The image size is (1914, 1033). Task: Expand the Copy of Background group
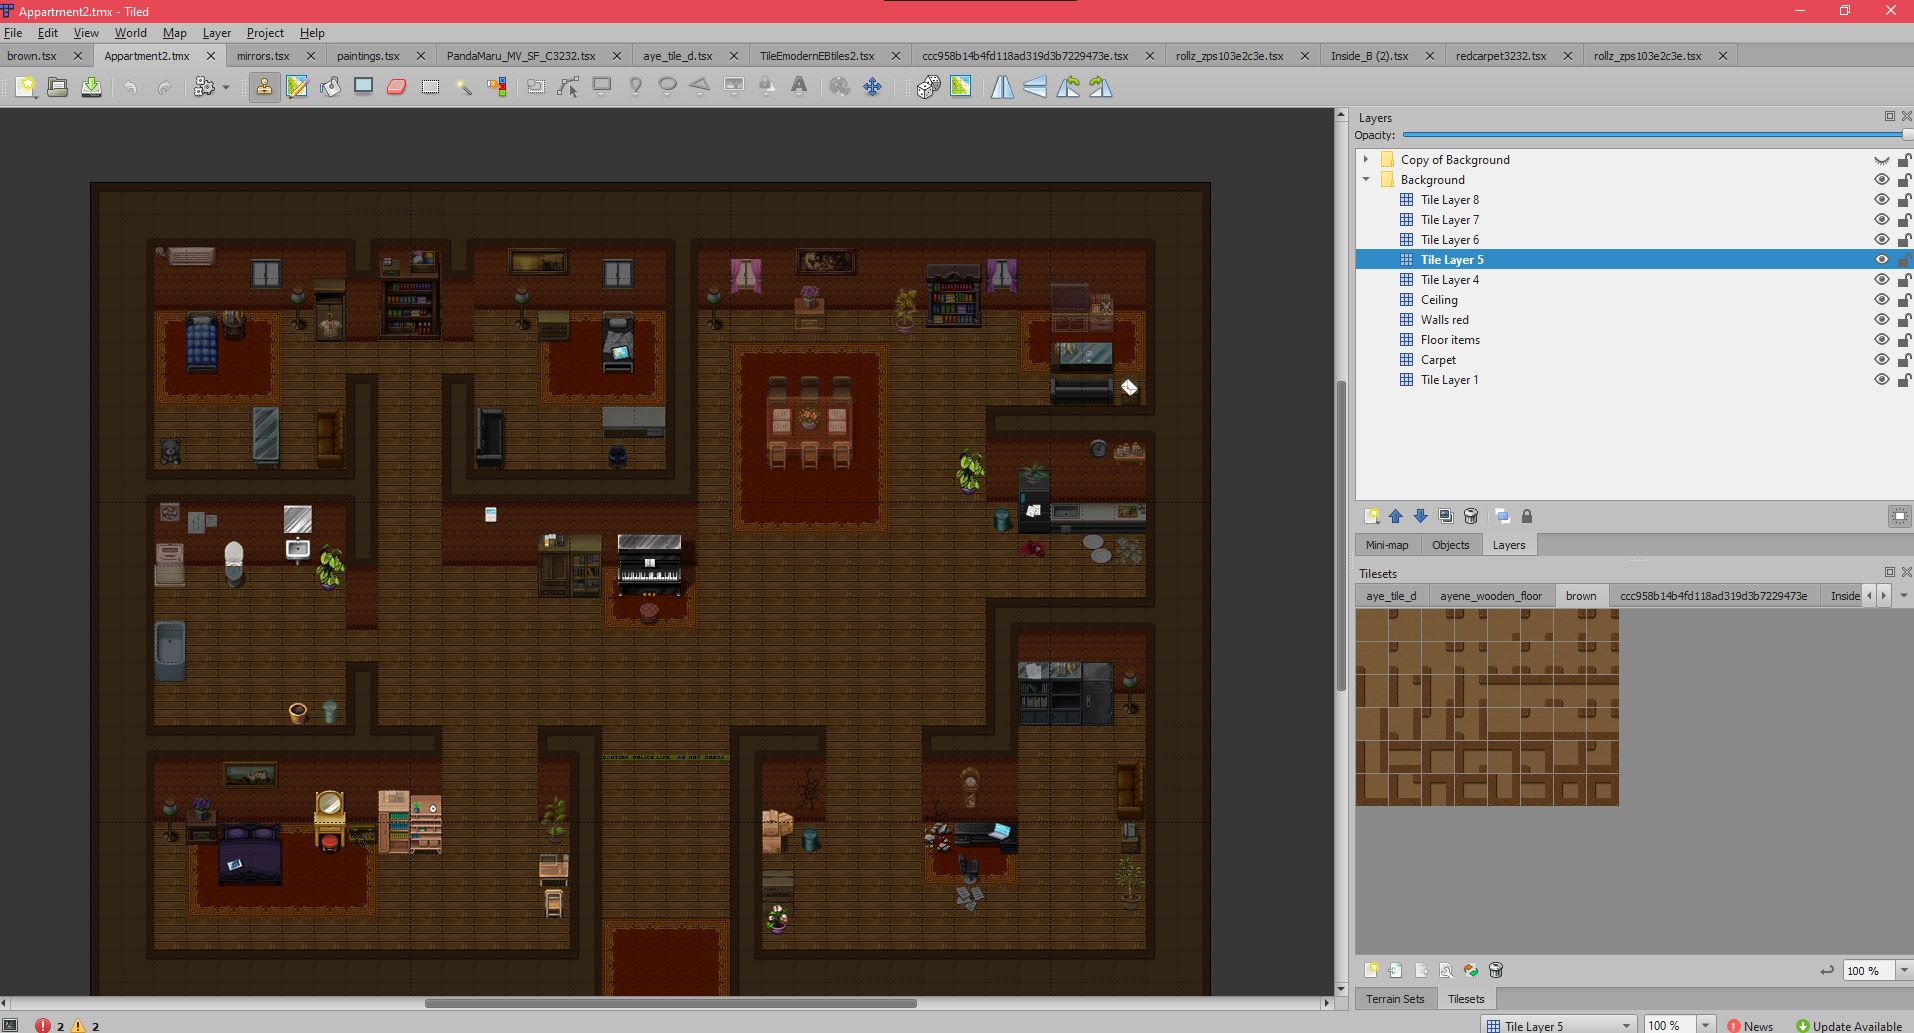coord(1367,159)
